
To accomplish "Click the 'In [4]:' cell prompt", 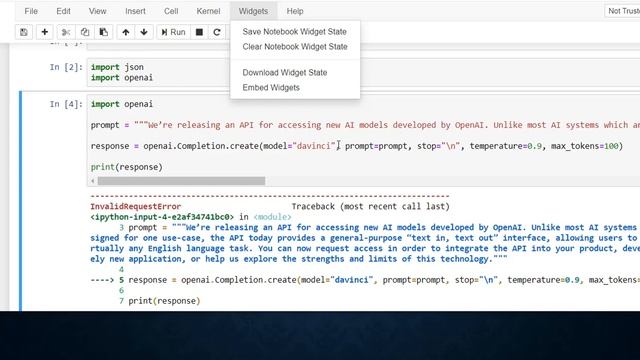I will coord(66,104).
